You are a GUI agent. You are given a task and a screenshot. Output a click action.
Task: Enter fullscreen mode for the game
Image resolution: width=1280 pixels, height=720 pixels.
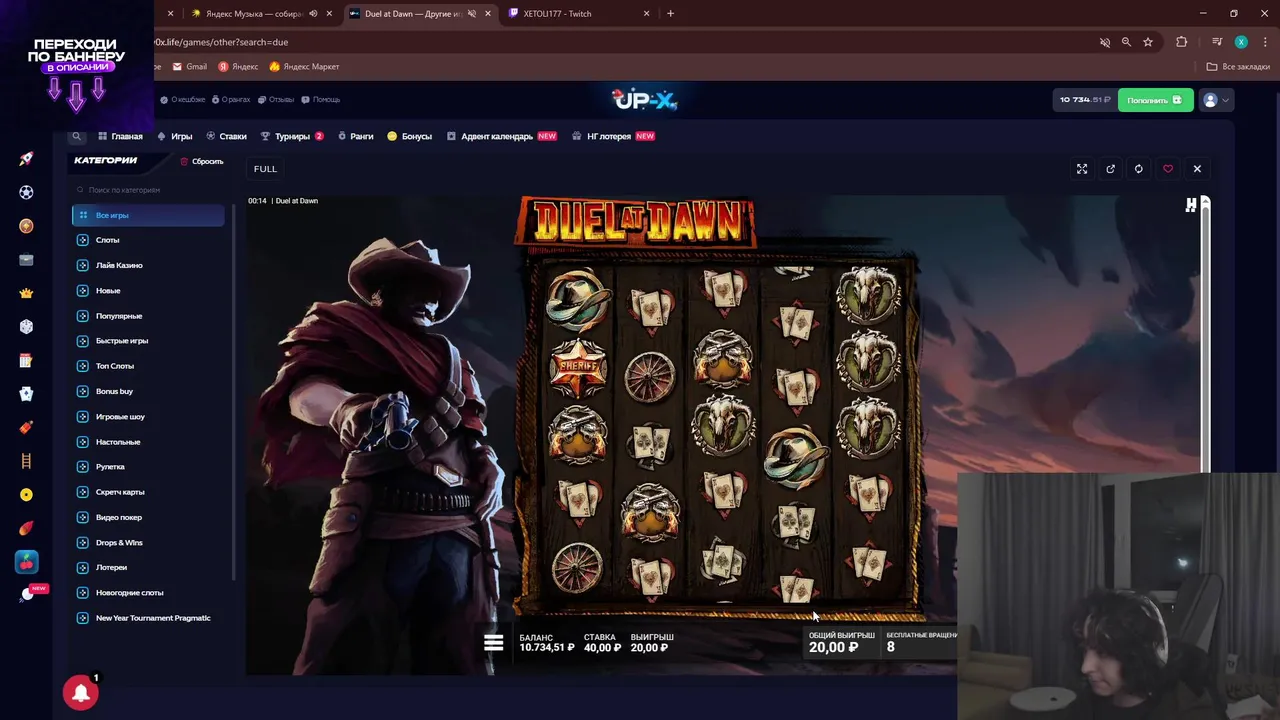tap(1082, 169)
